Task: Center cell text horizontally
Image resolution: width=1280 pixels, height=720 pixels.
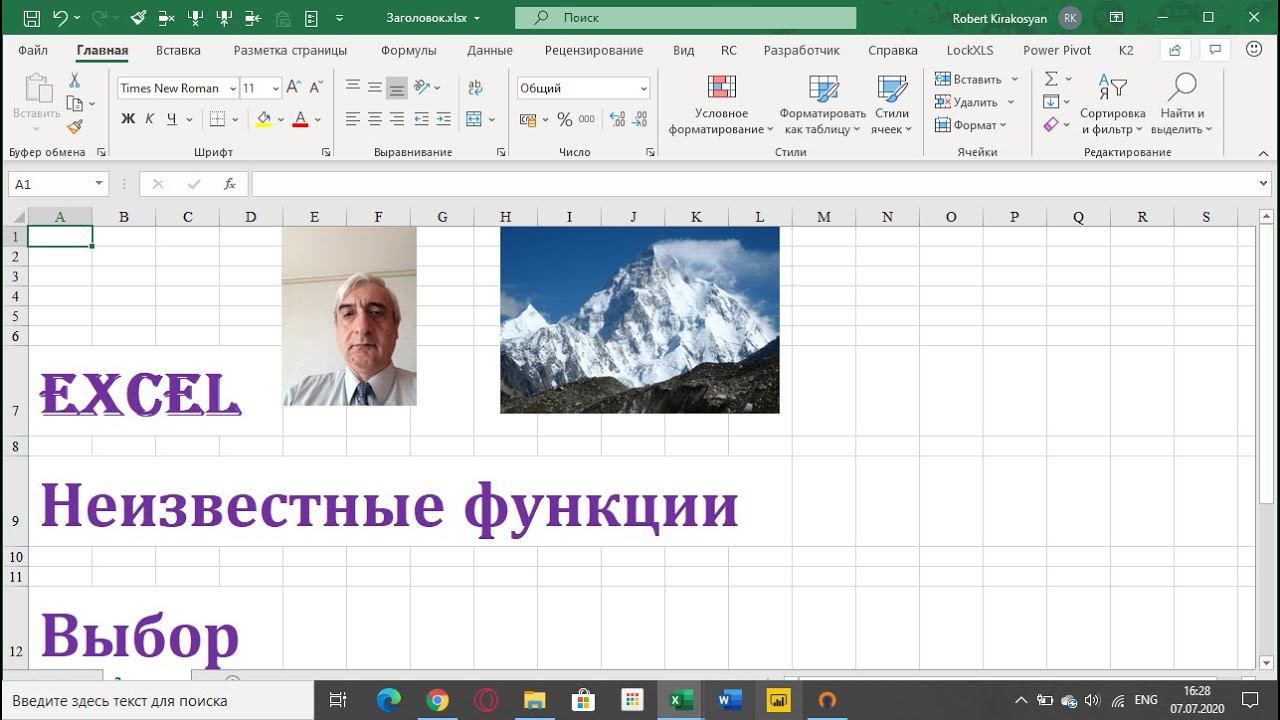Action: pos(375,119)
